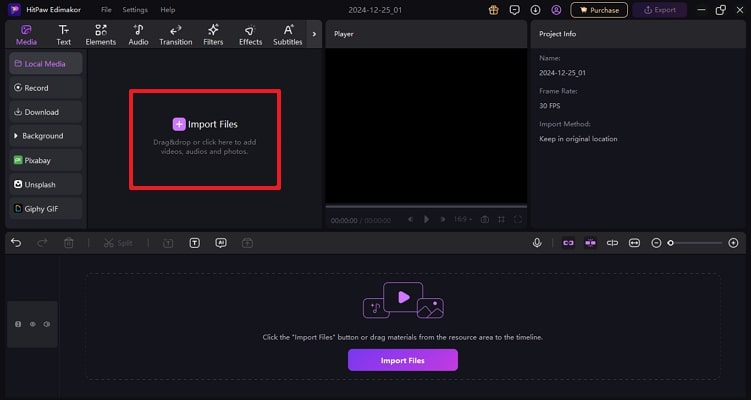Screen dimensions: 751x400
Task: Toggle the purple link clips icon
Action: tap(568, 243)
